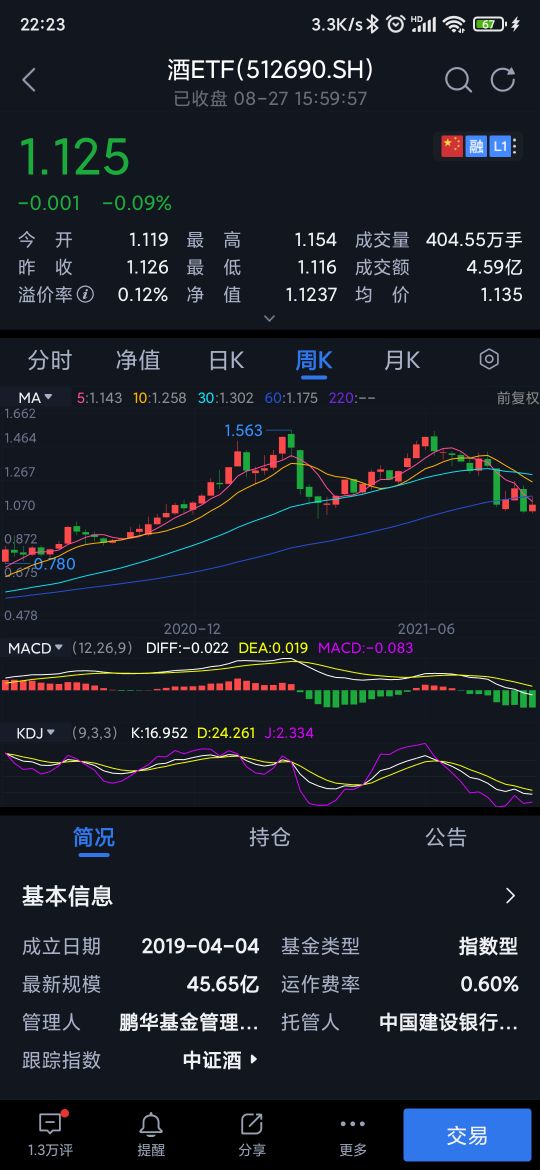Tap the 成交量 404.55万手 value
The image size is (540, 1170).
[474, 240]
